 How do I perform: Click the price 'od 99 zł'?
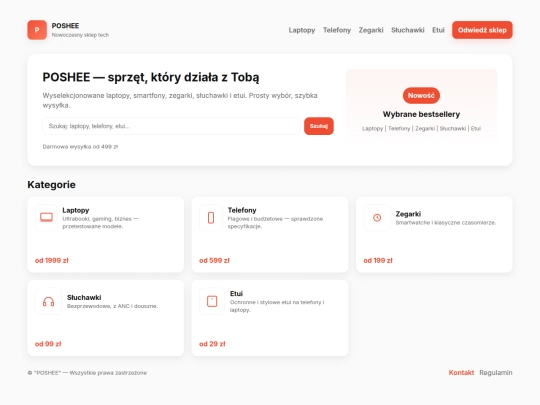pos(48,344)
